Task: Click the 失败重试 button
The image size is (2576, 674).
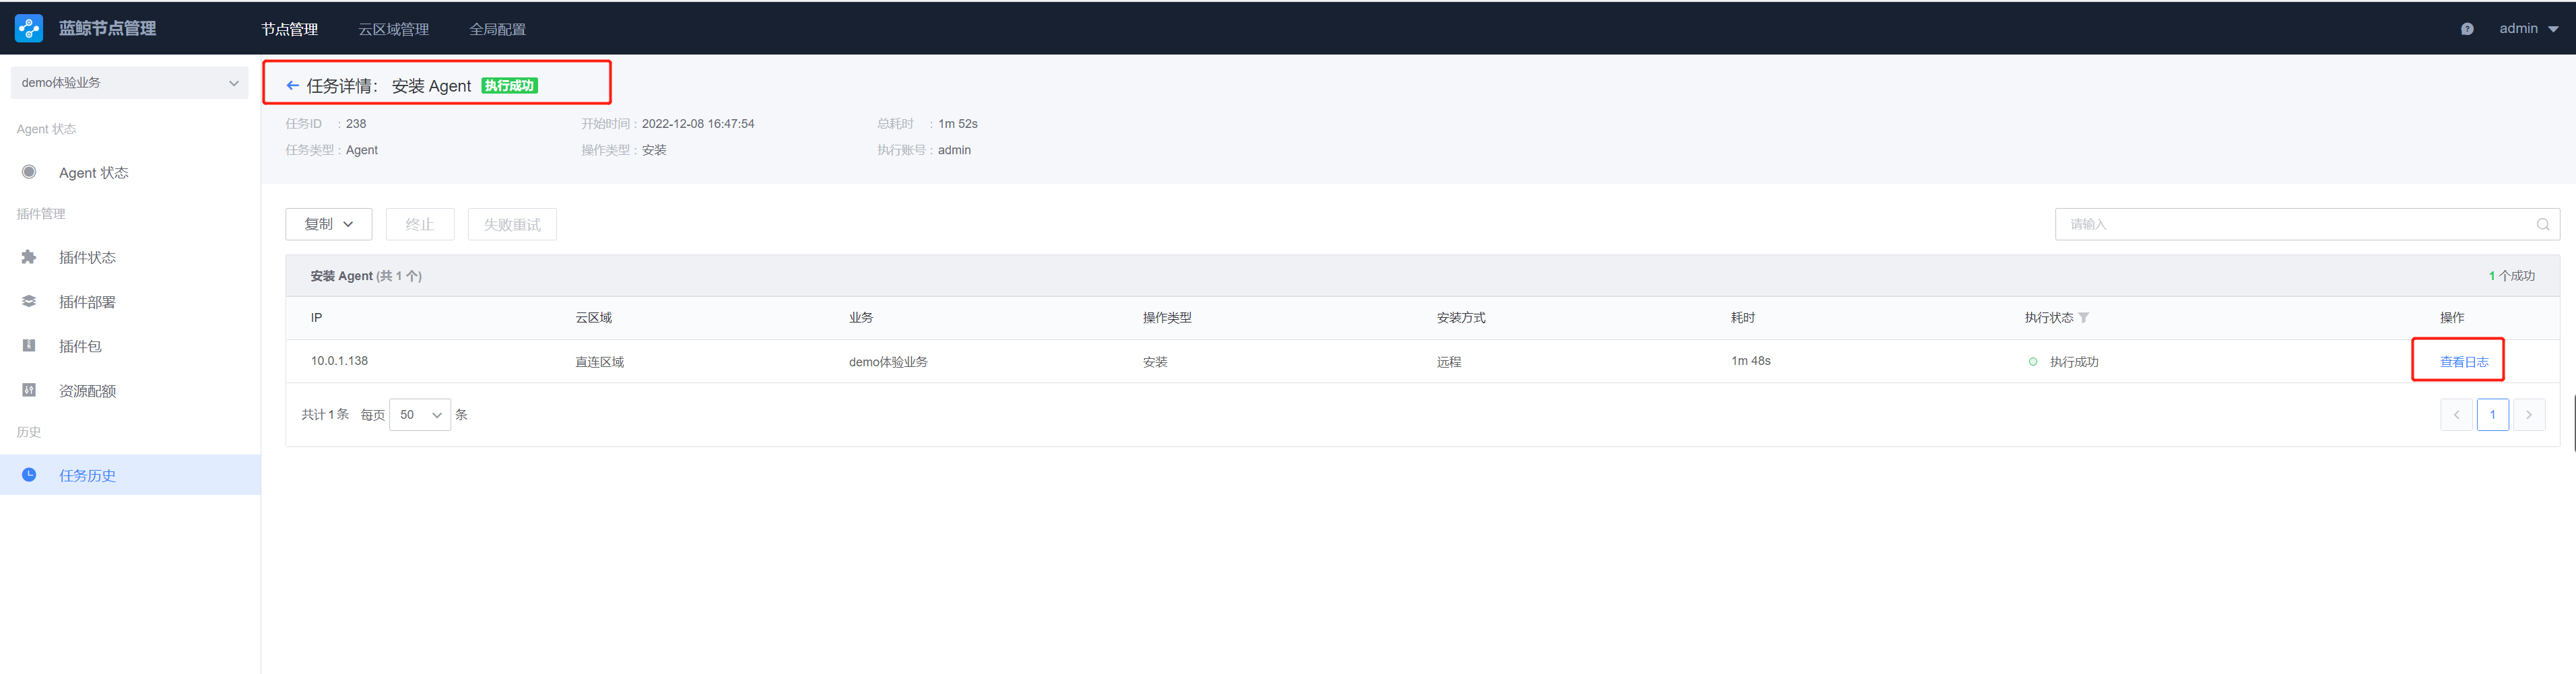Action: 511,225
